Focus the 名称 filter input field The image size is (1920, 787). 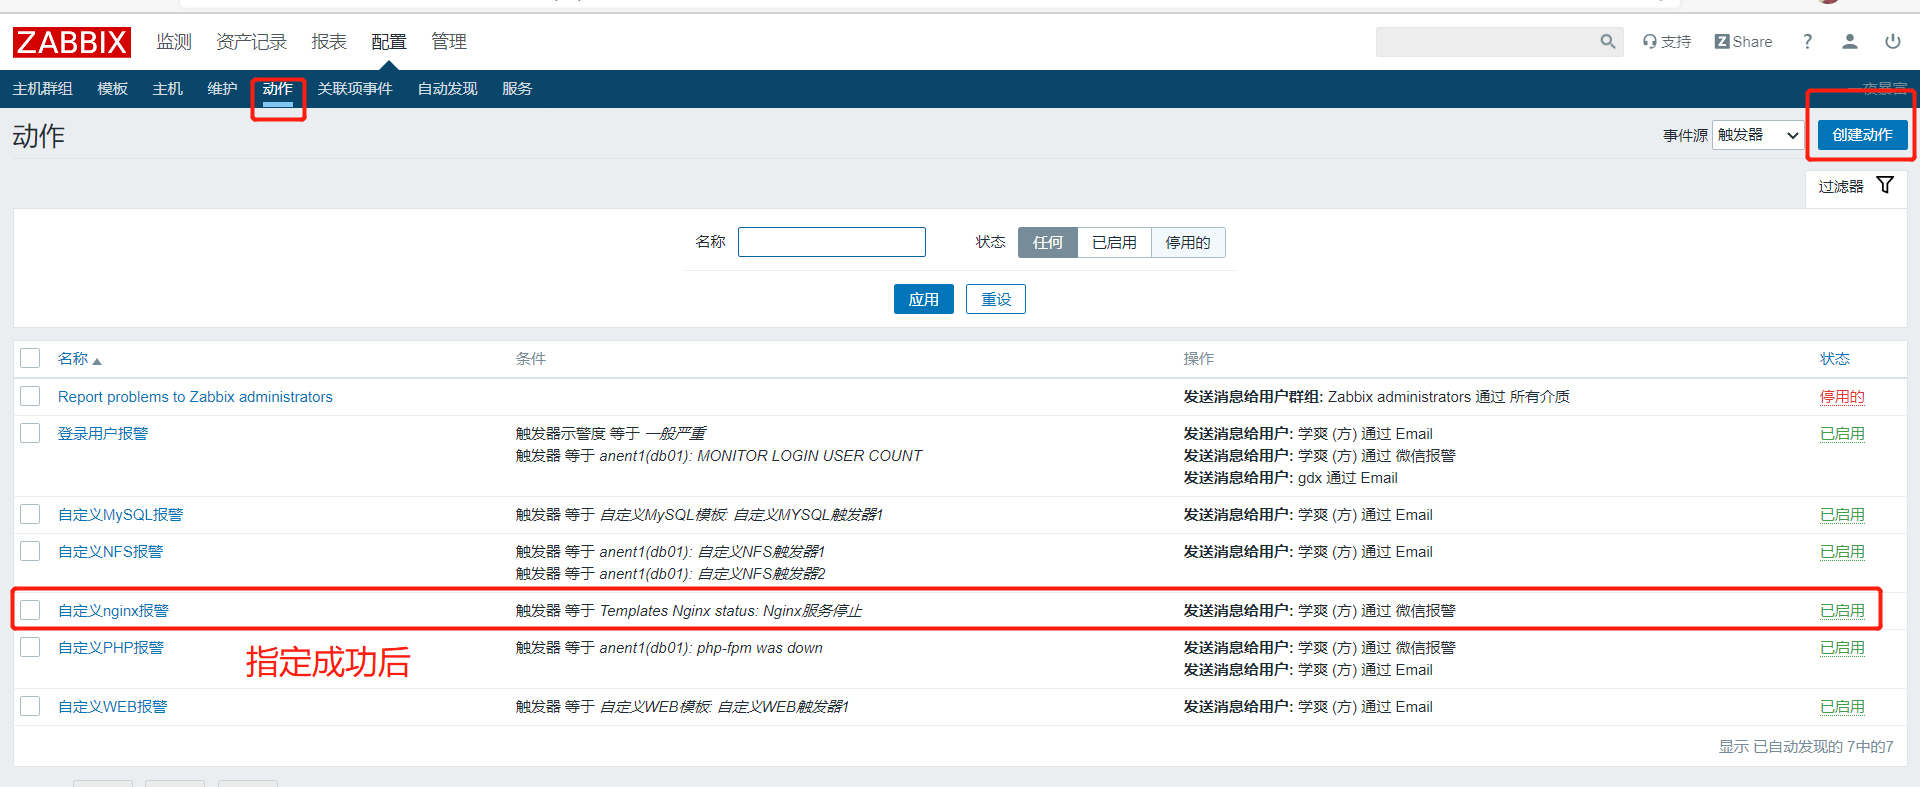(831, 242)
